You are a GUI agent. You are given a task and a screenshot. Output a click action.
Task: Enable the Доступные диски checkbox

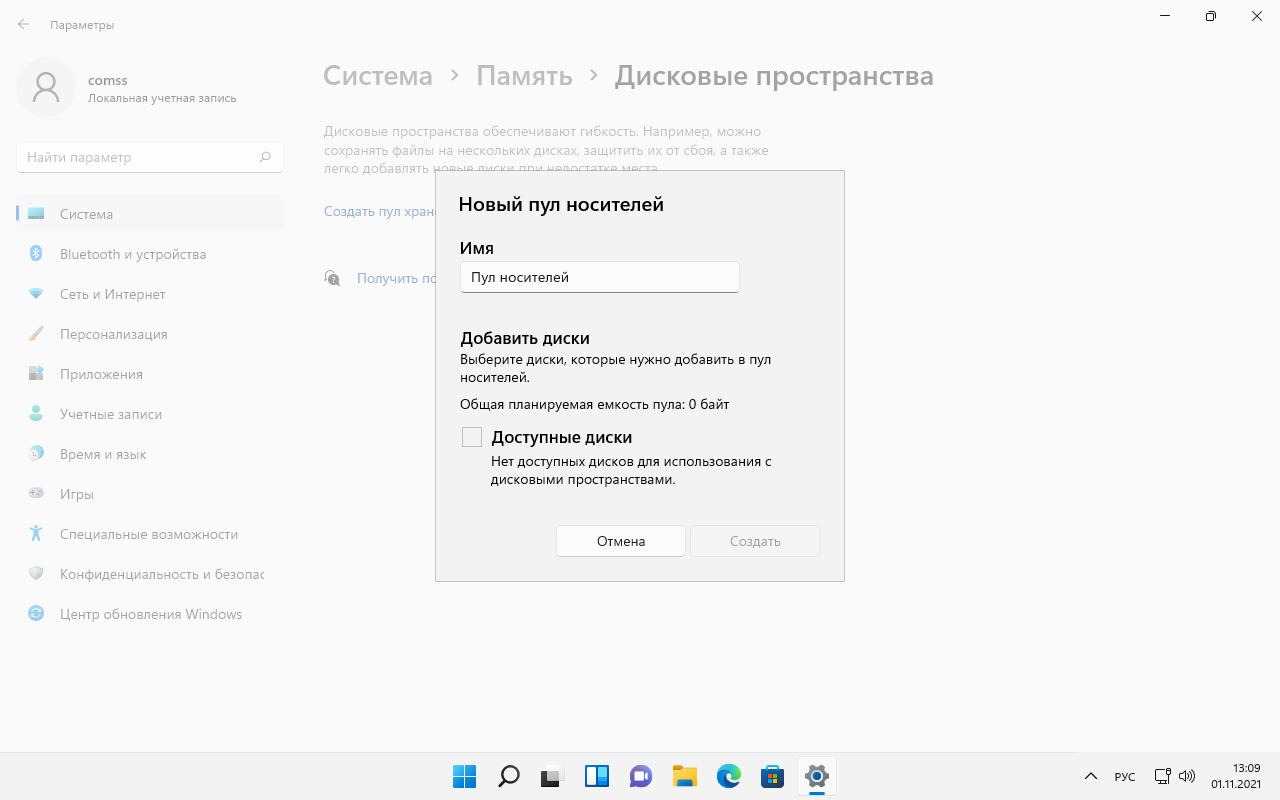471,437
